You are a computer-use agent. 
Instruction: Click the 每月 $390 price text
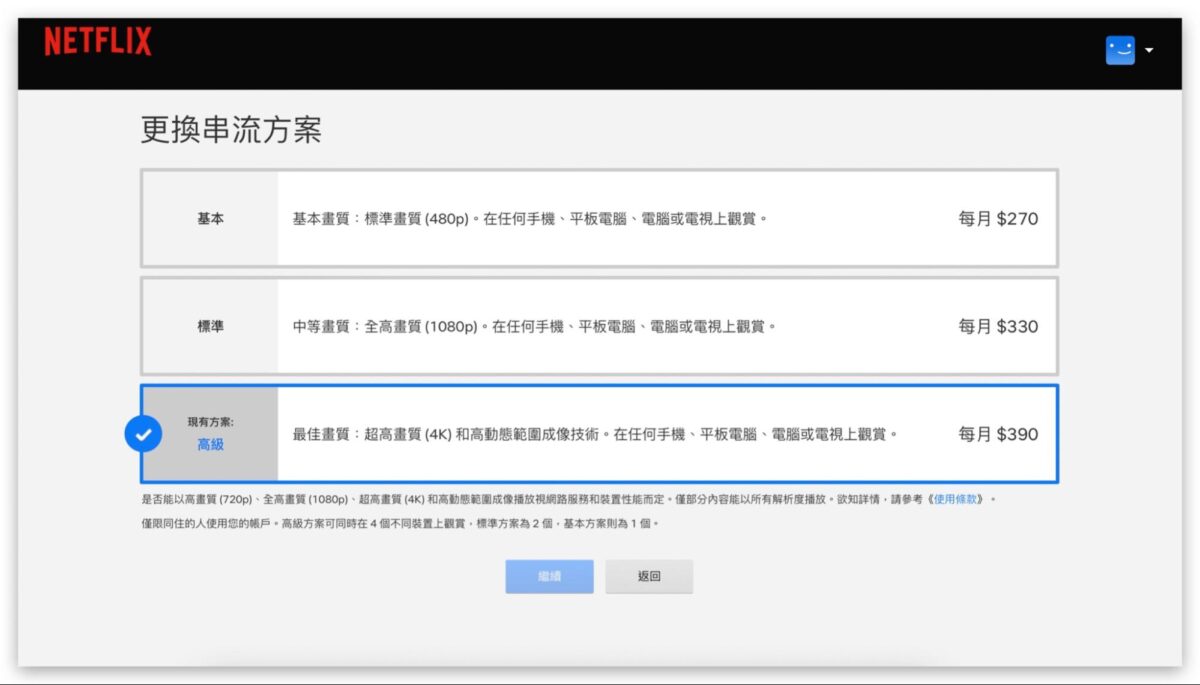click(998, 434)
